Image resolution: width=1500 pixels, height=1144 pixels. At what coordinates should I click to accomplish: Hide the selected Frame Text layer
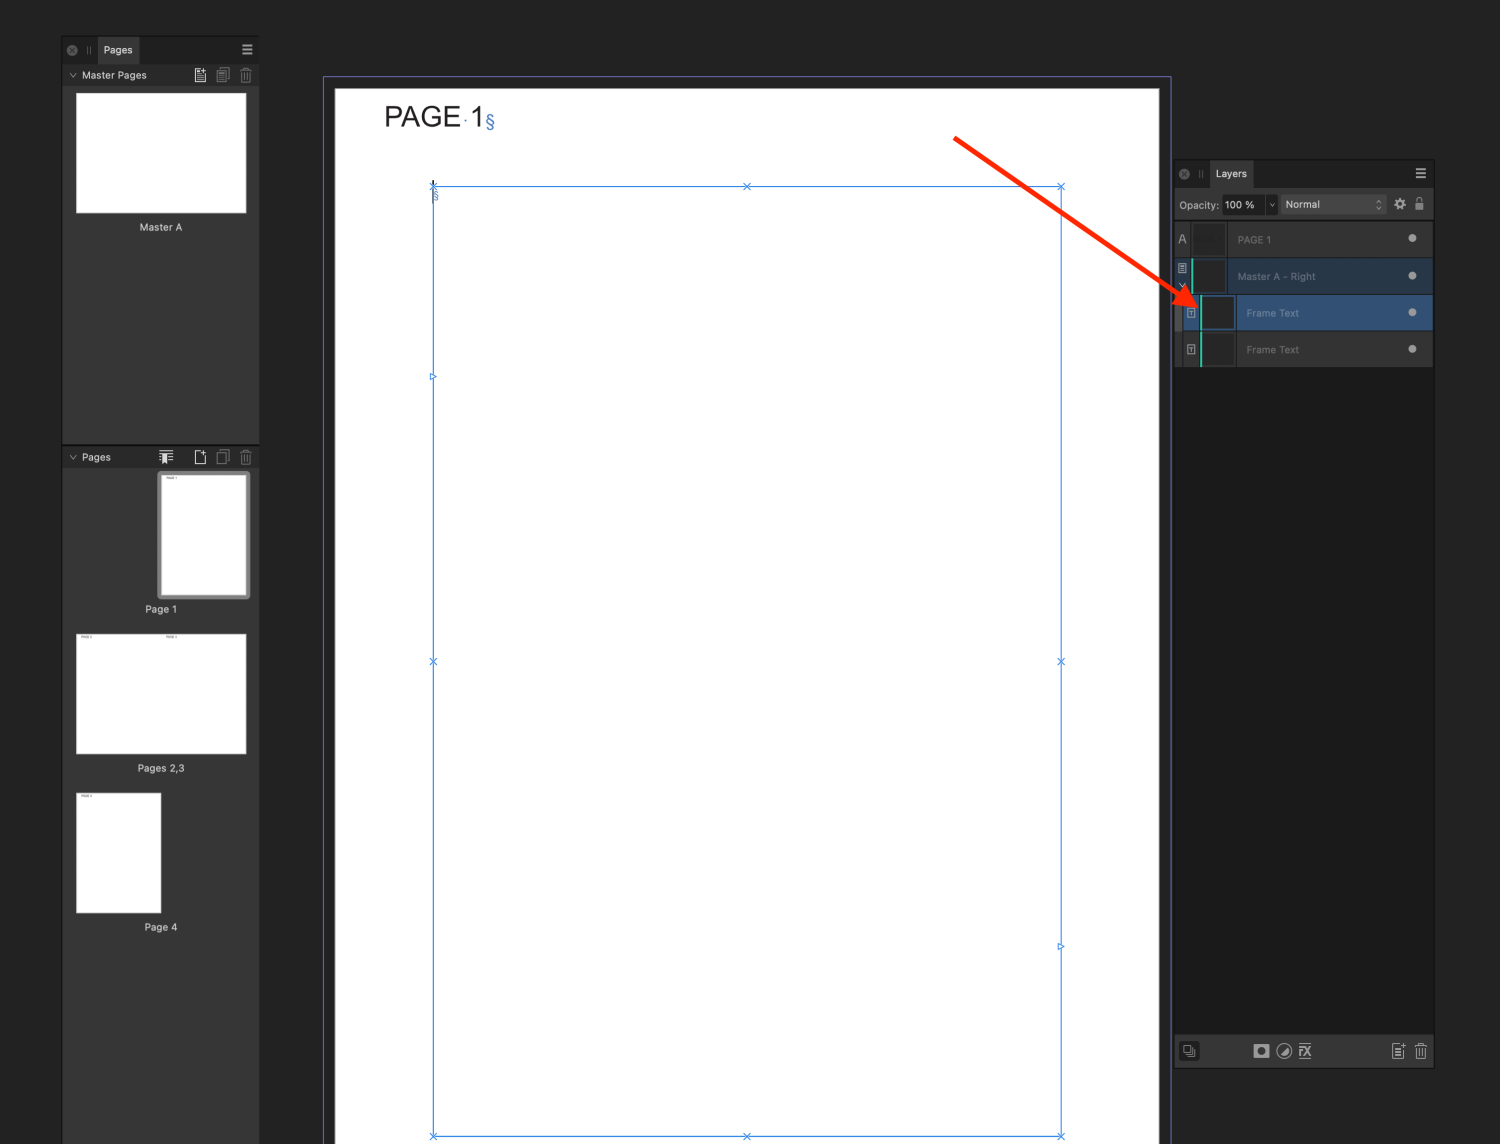tap(1412, 313)
